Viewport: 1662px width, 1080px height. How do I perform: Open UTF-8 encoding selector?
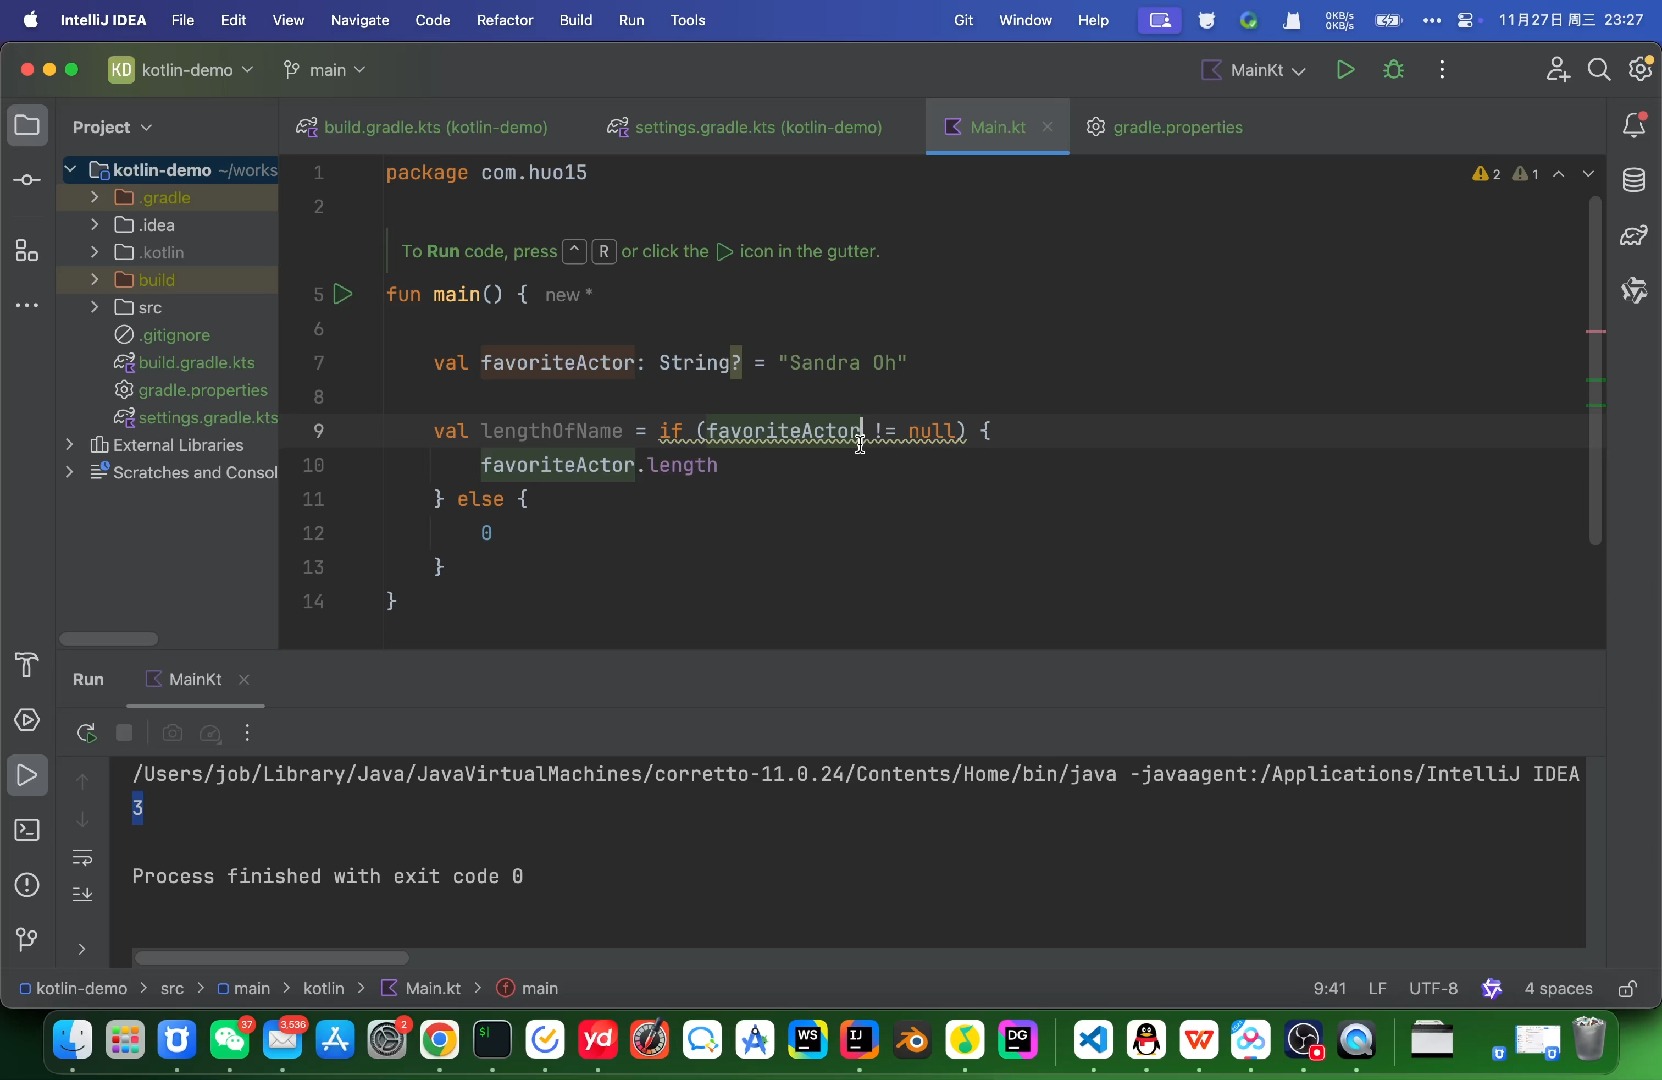1433,988
